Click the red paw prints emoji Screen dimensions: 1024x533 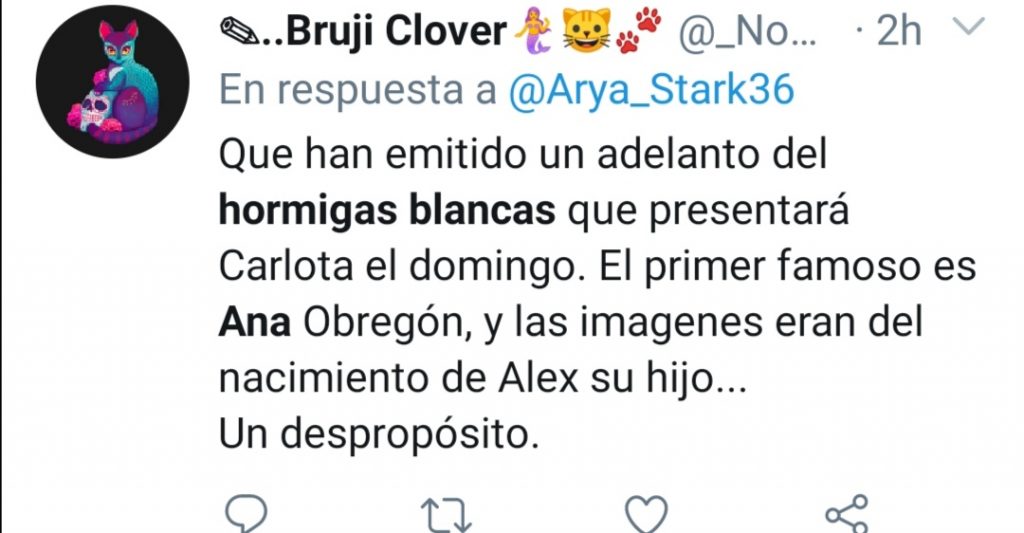click(x=638, y=31)
